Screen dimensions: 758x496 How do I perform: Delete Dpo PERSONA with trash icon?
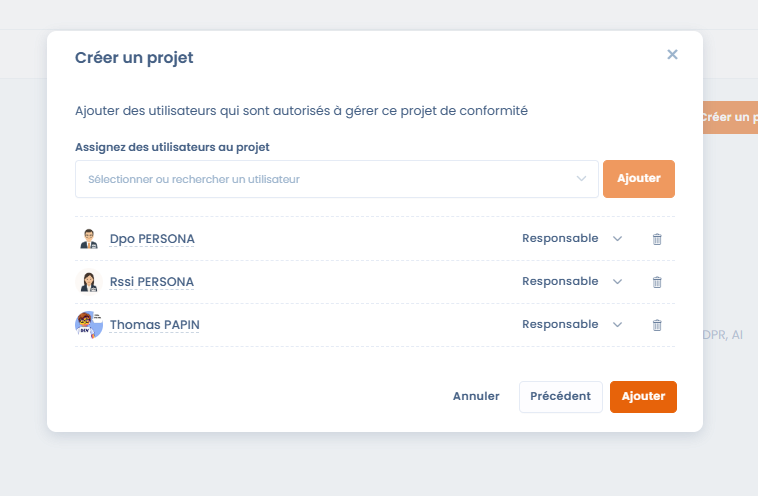pyautogui.click(x=657, y=239)
